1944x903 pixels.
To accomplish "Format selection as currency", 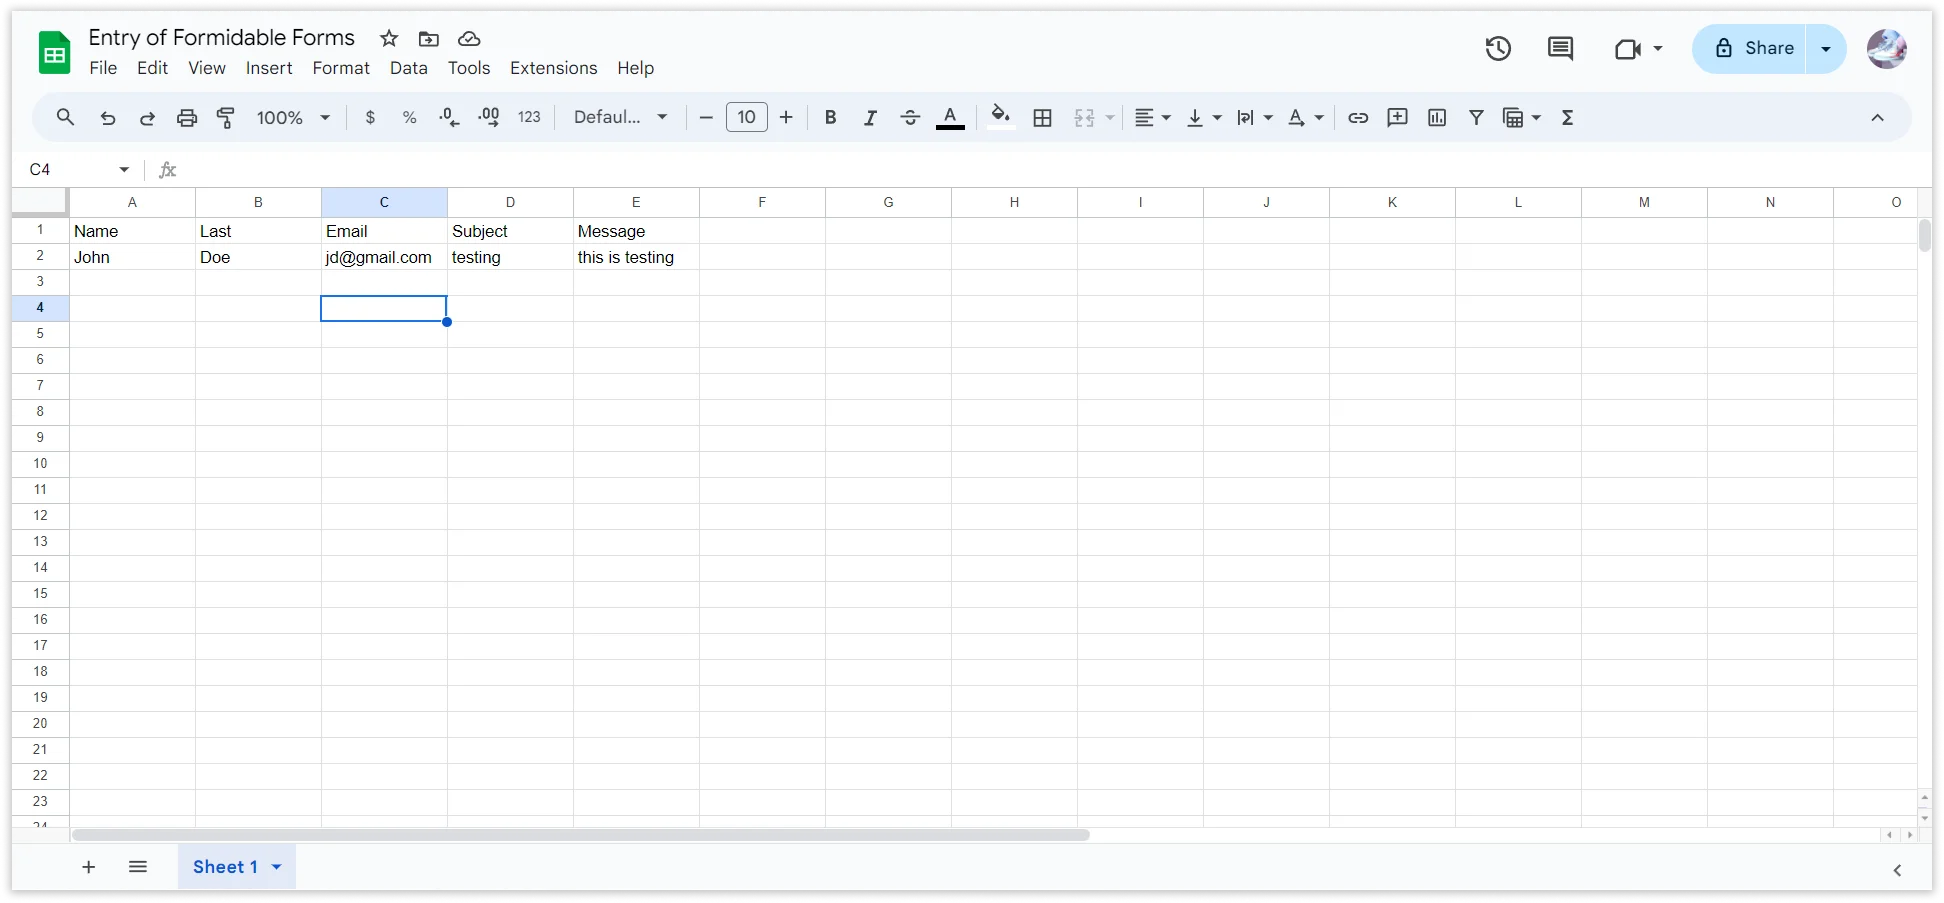I will (370, 117).
